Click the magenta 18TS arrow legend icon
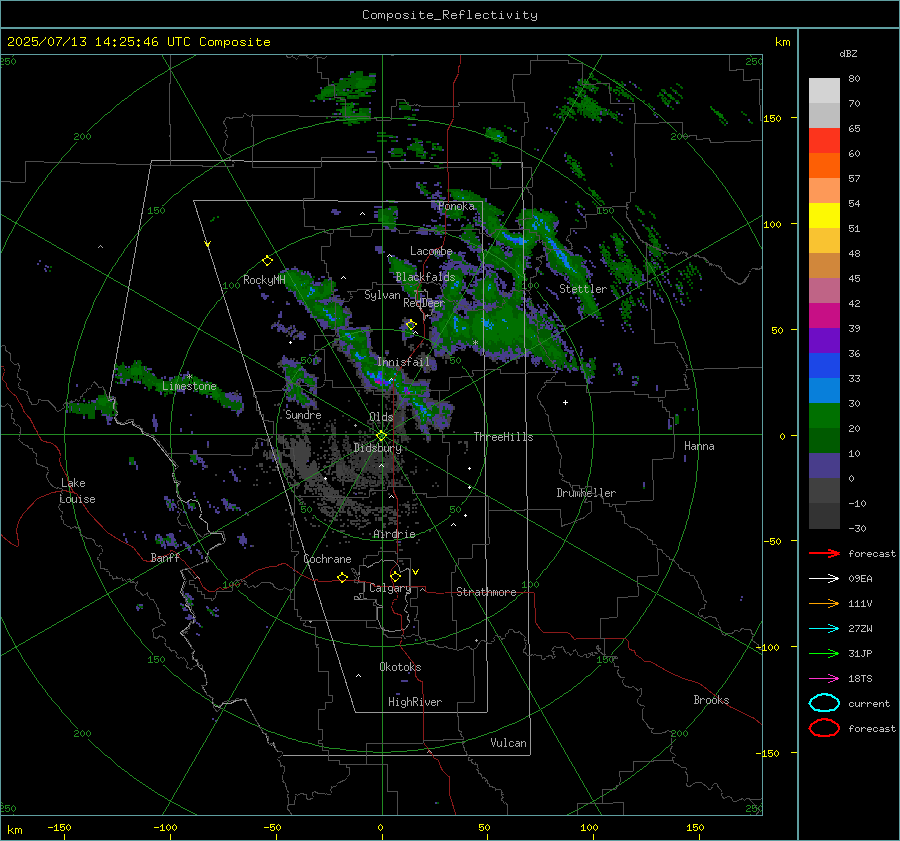The image size is (900, 841). tap(824, 679)
